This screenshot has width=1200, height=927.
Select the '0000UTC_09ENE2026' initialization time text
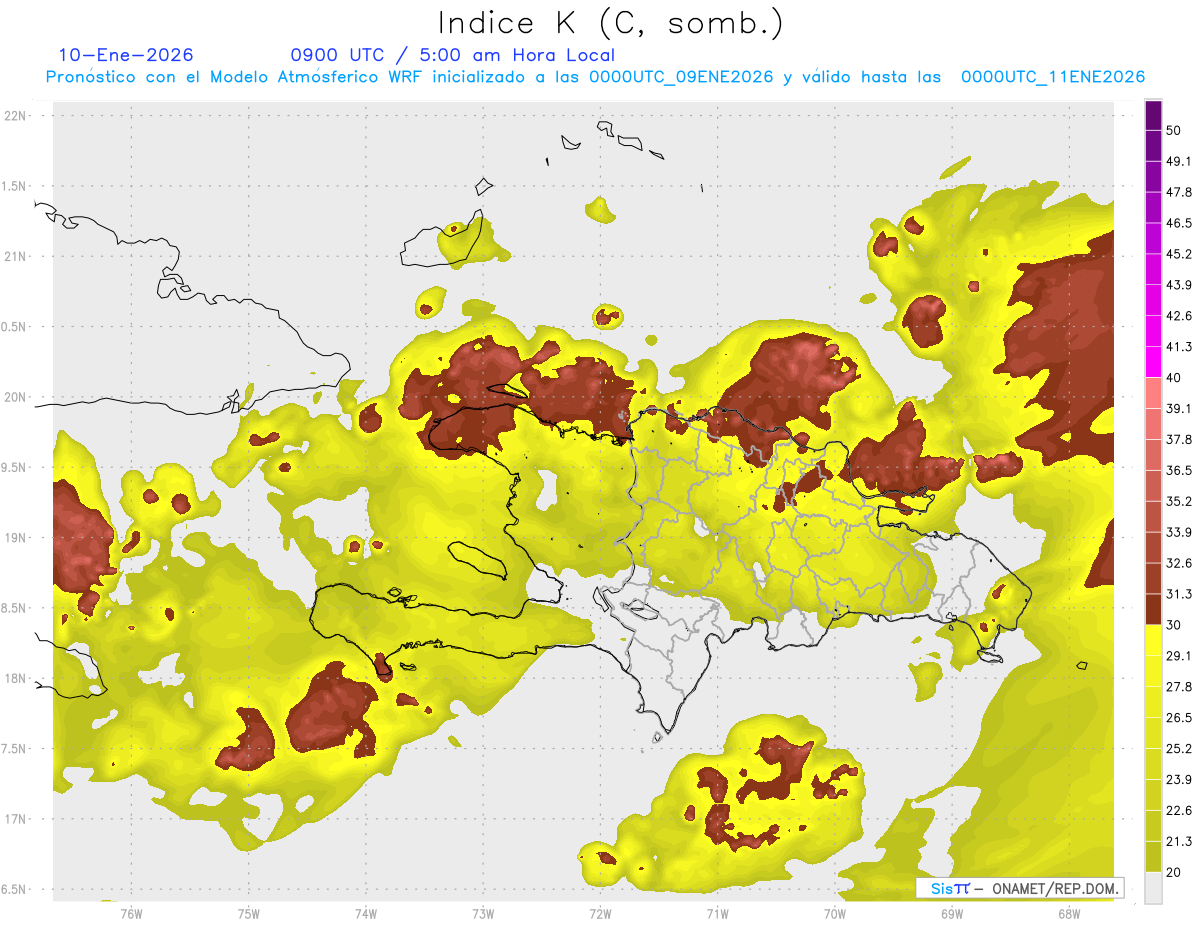681,77
